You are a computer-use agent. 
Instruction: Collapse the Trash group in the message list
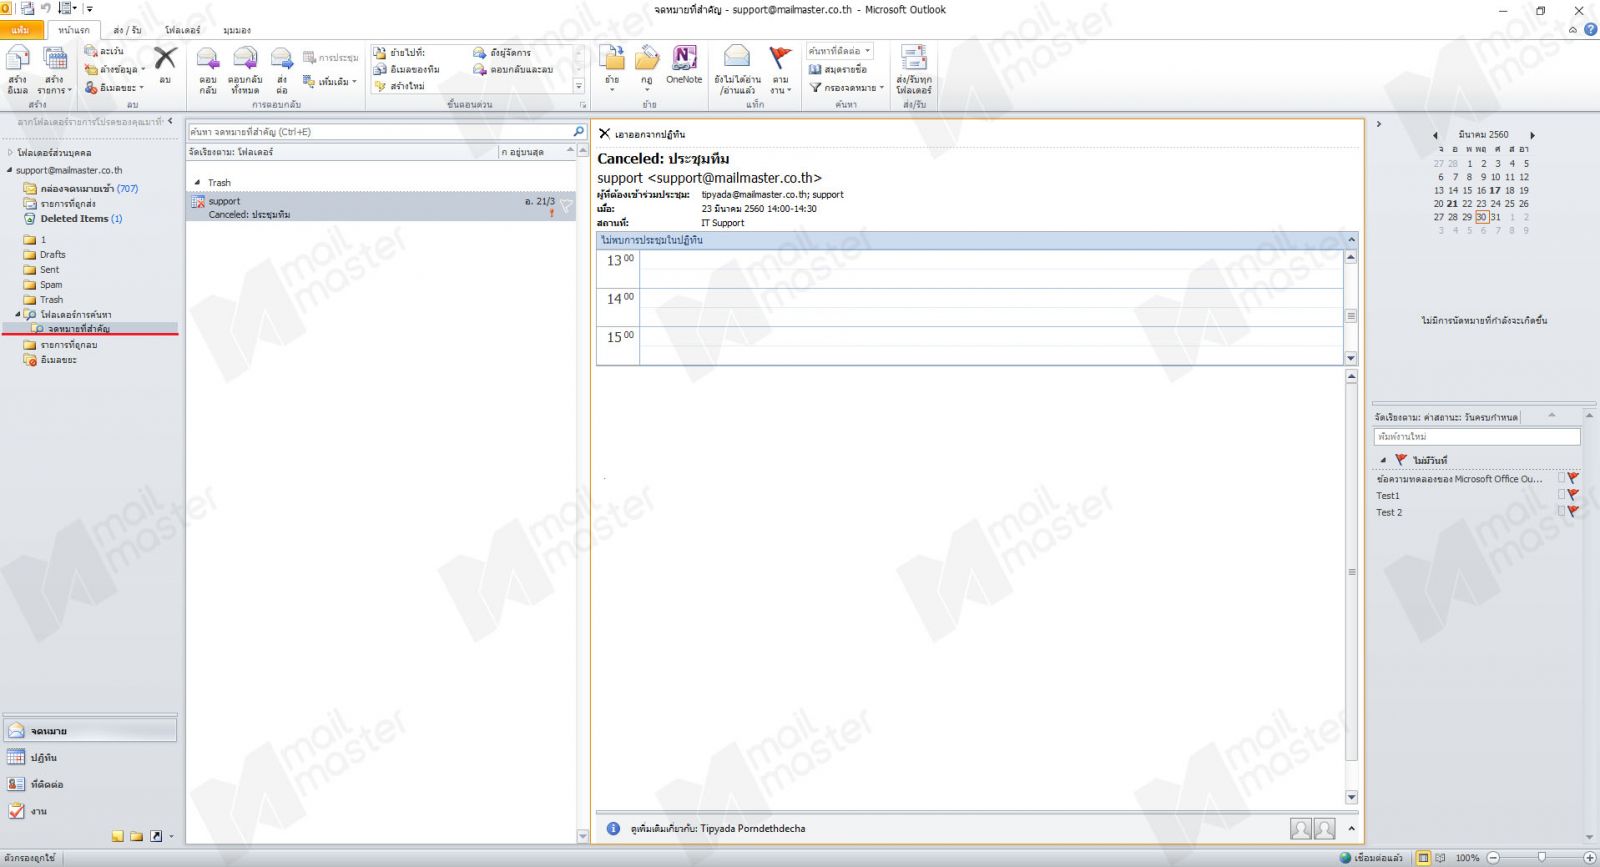(197, 183)
